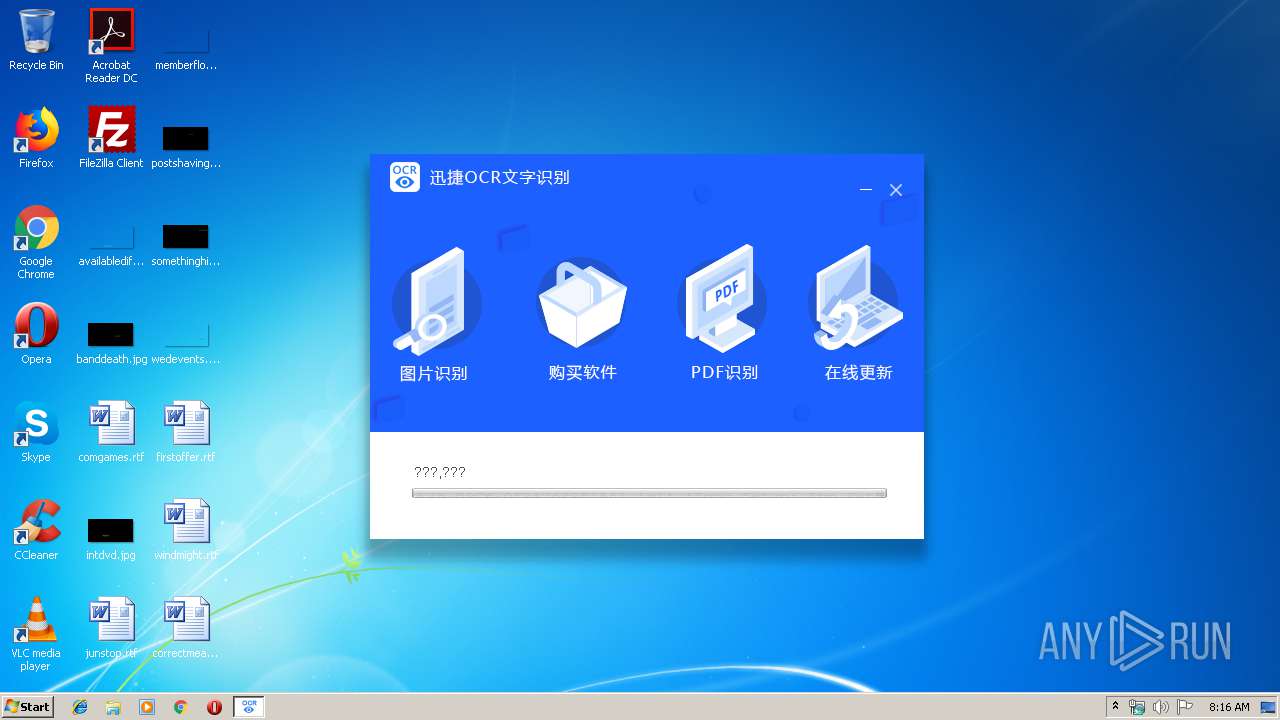Viewport: 1280px width, 720px height.
Task: Open the volume speaker tray icon
Action: tap(1160, 706)
